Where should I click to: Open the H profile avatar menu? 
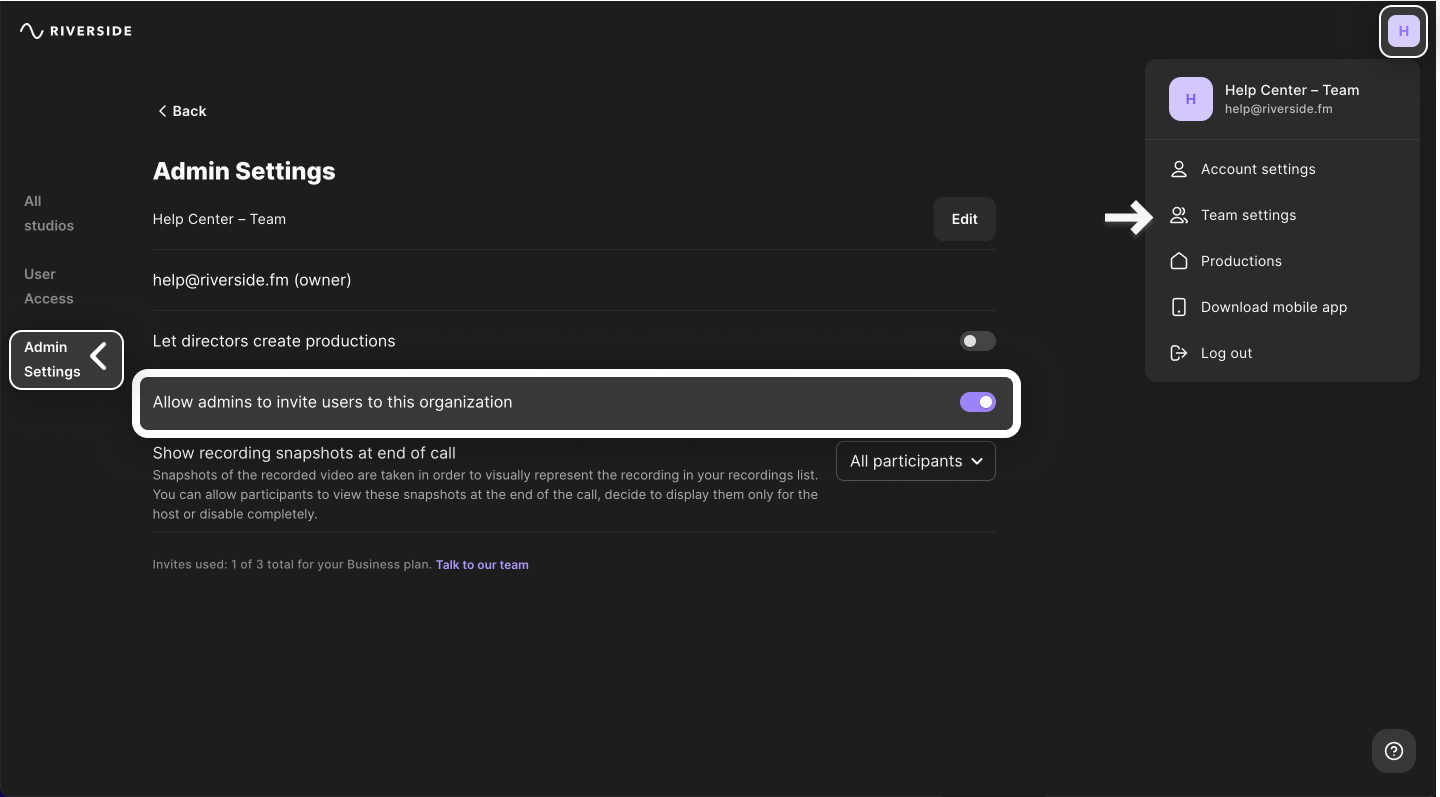(x=1404, y=31)
